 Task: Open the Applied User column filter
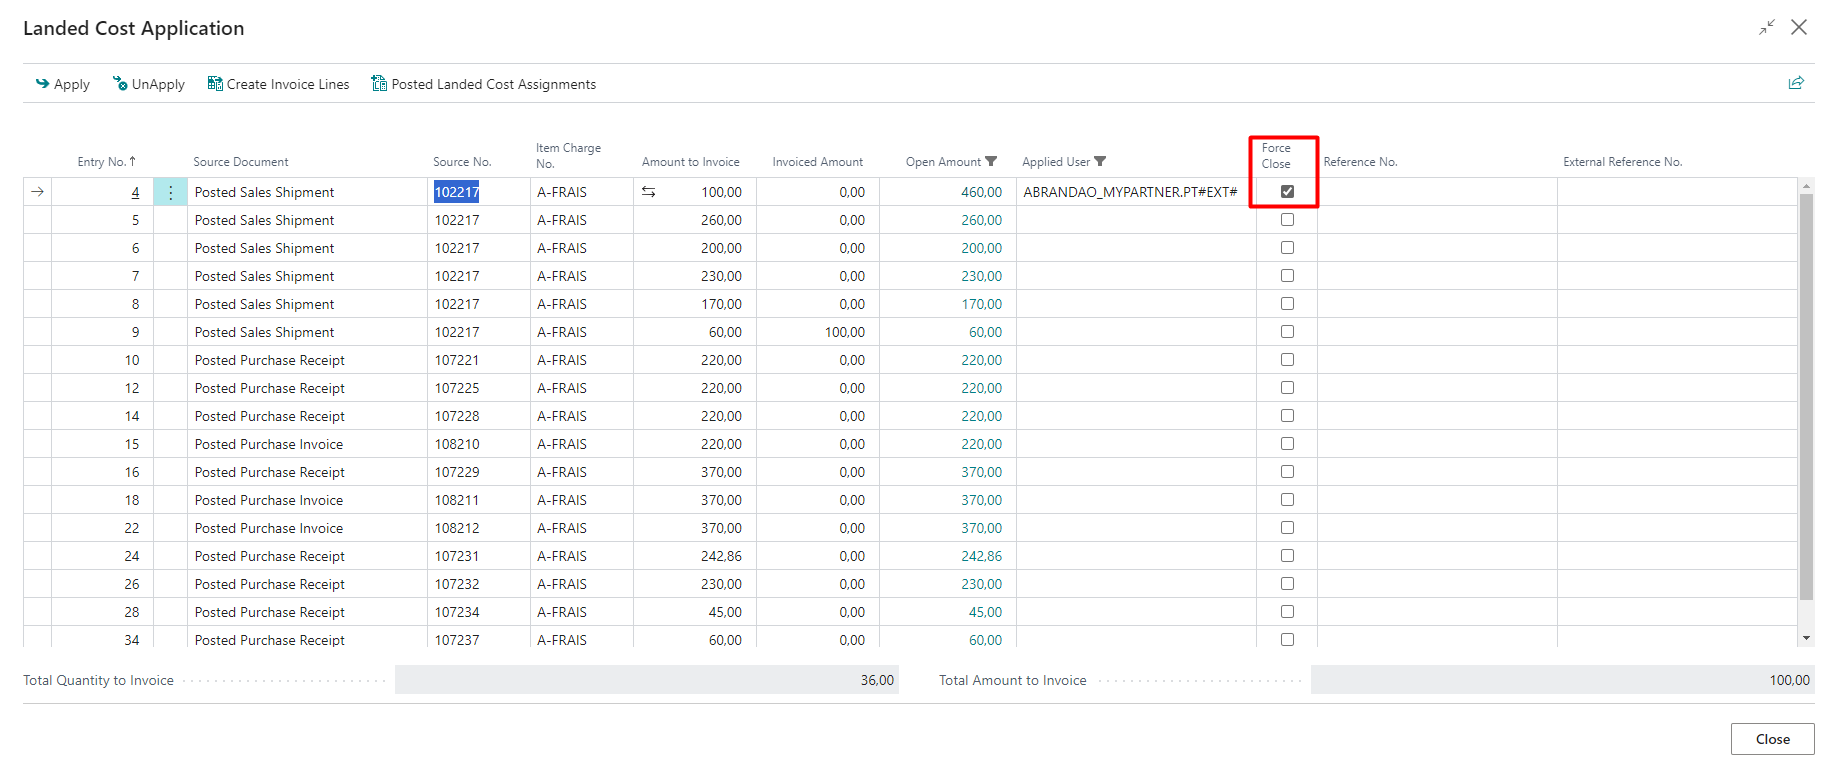tap(1100, 162)
